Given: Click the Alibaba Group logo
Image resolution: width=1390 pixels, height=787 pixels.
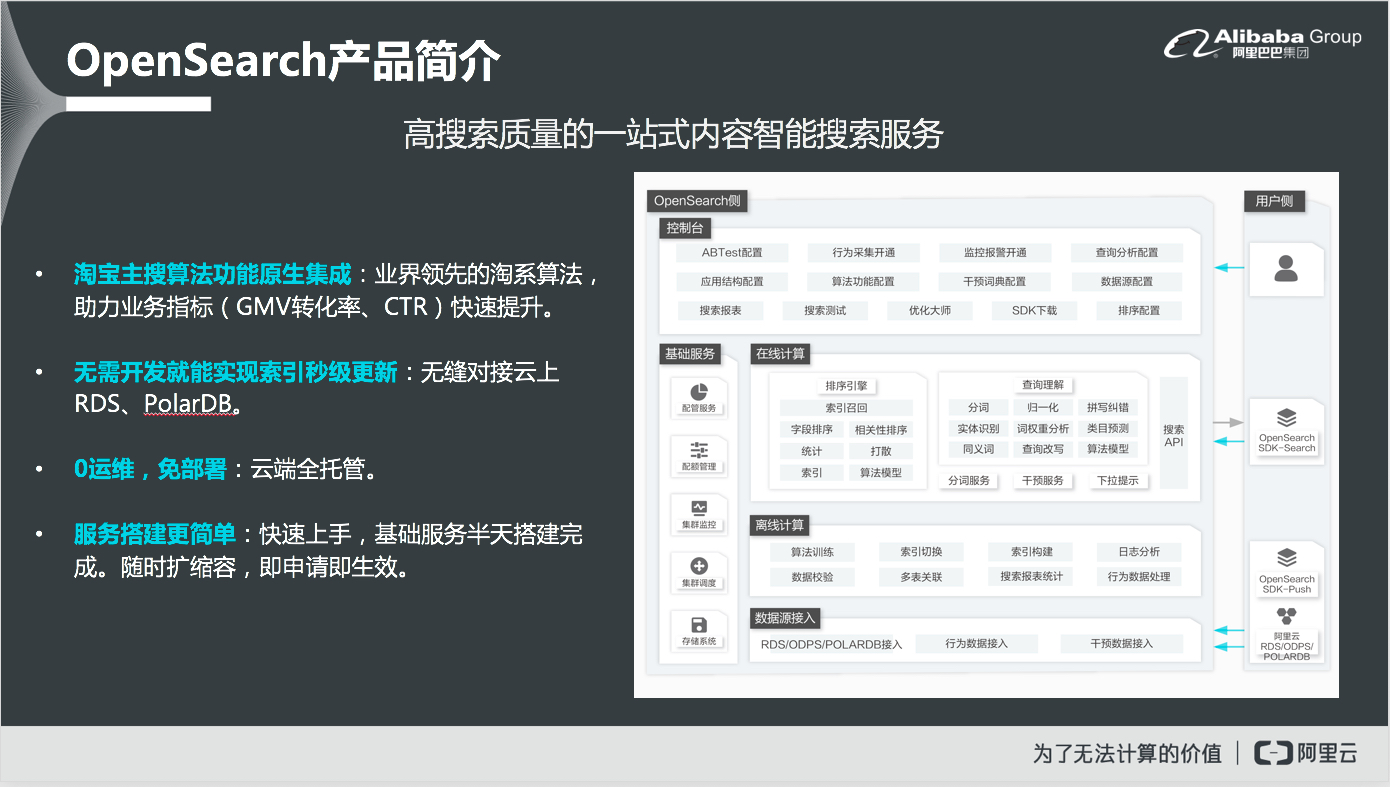Looking at the screenshot, I should [x=1262, y=43].
